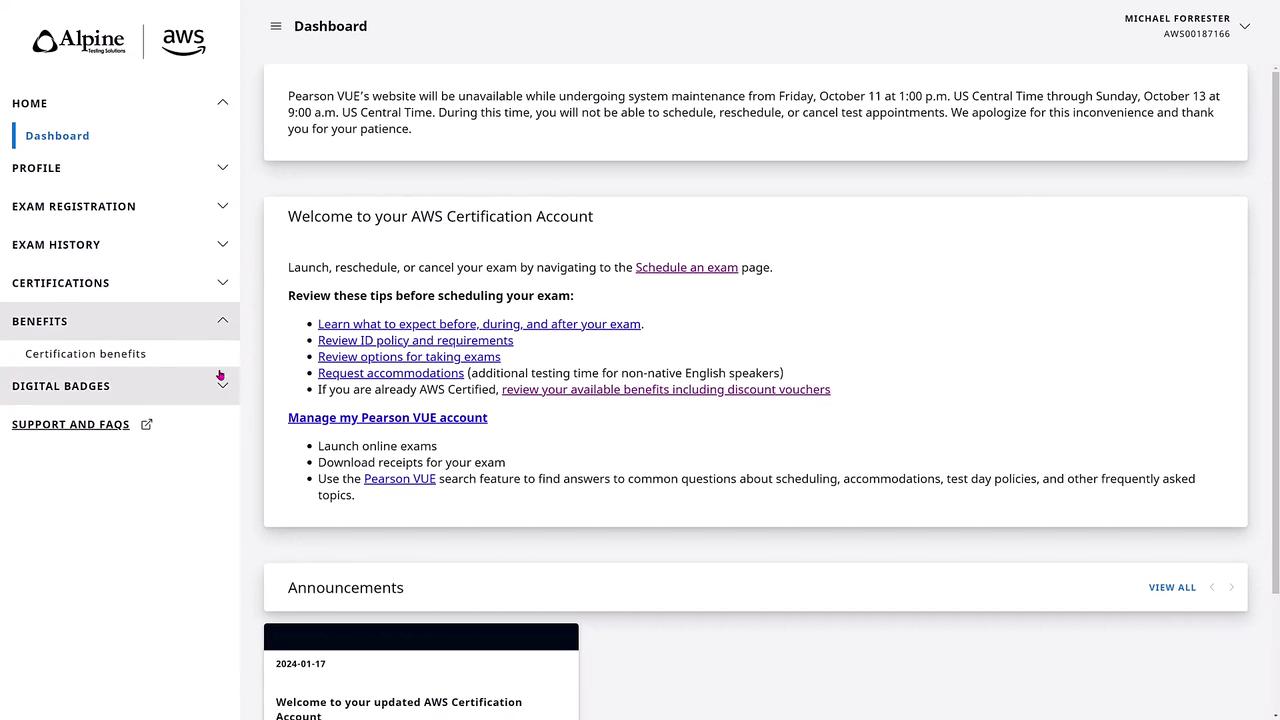The width and height of the screenshot is (1280, 720).
Task: Open Certification benefits menu item
Action: [85, 354]
